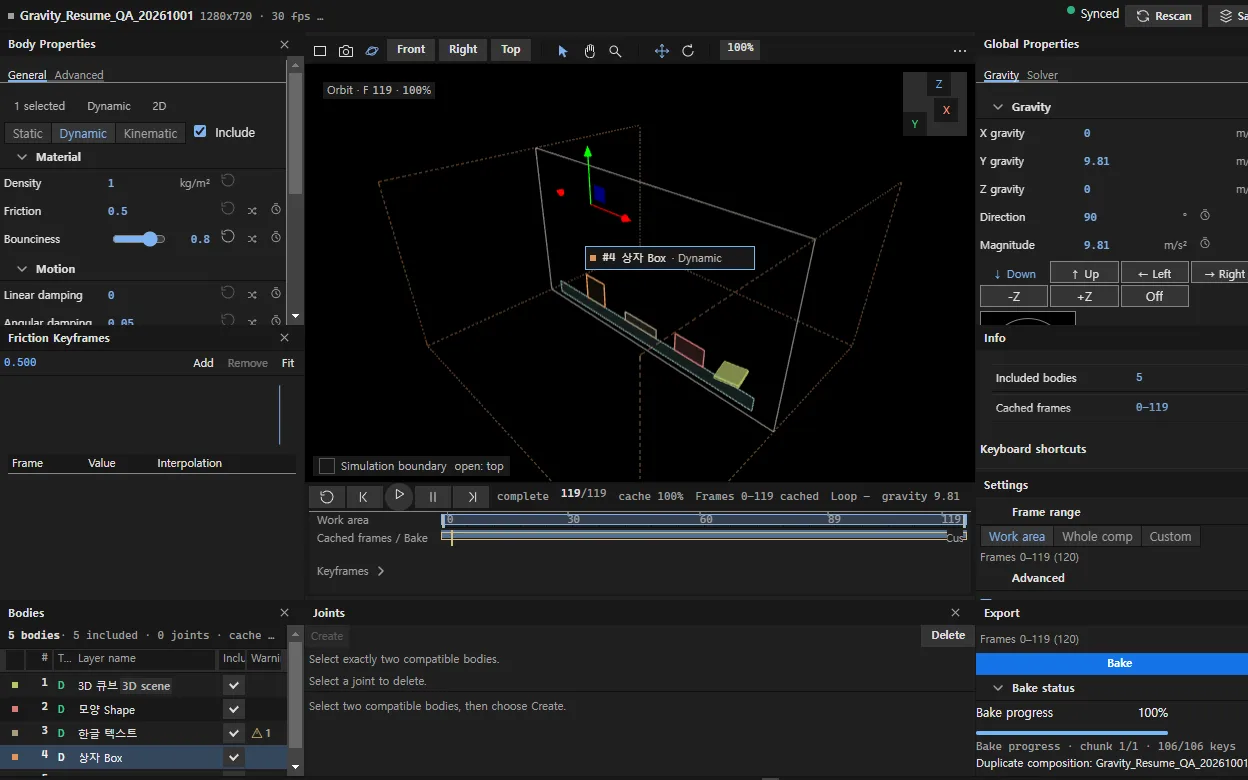Reset the Friction value
The image size is (1248, 780).
(228, 209)
